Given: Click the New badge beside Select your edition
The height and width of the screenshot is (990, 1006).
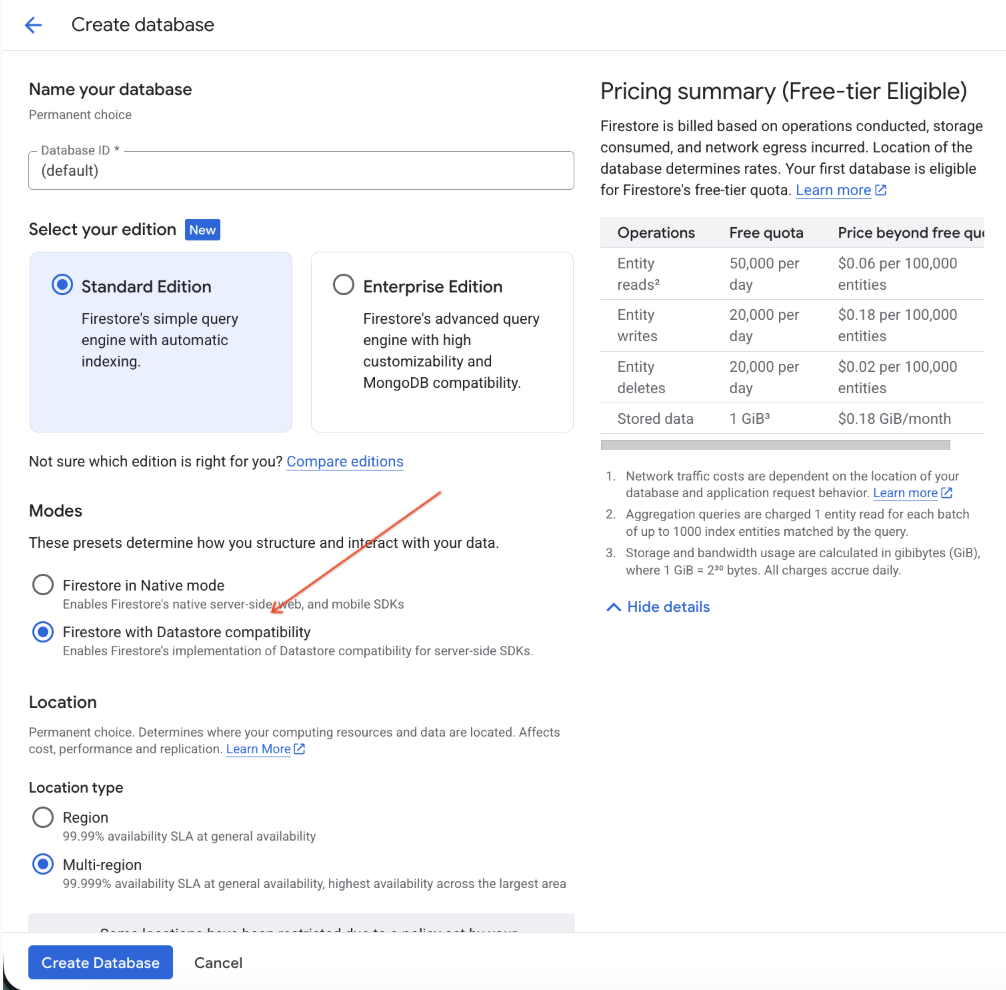Looking at the screenshot, I should tap(202, 229).
